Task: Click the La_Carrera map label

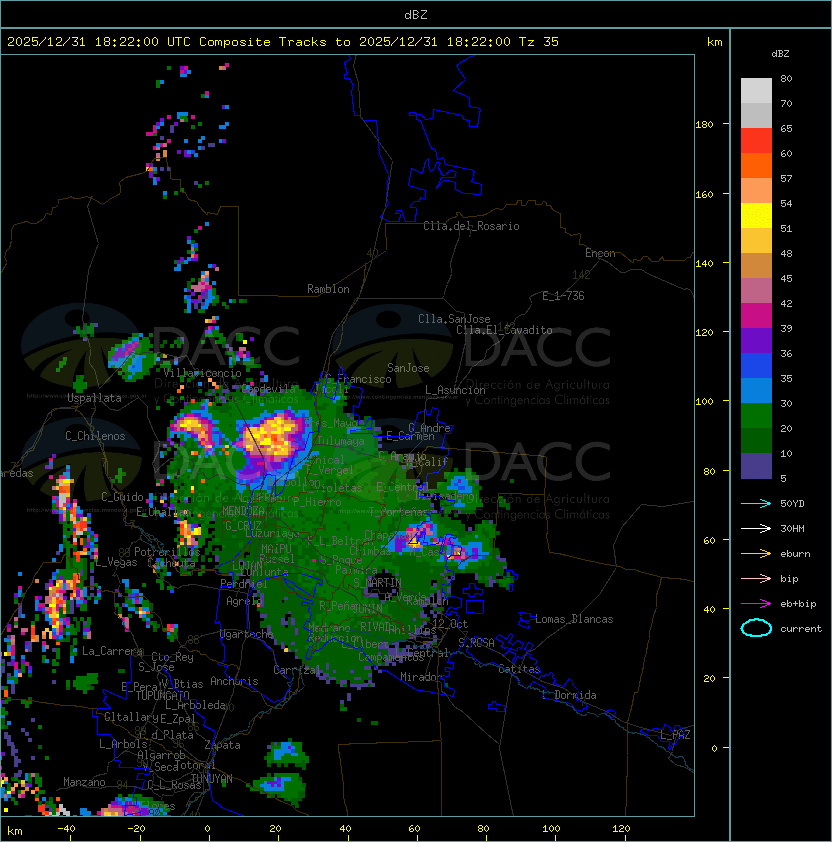Action: [x=112, y=651]
